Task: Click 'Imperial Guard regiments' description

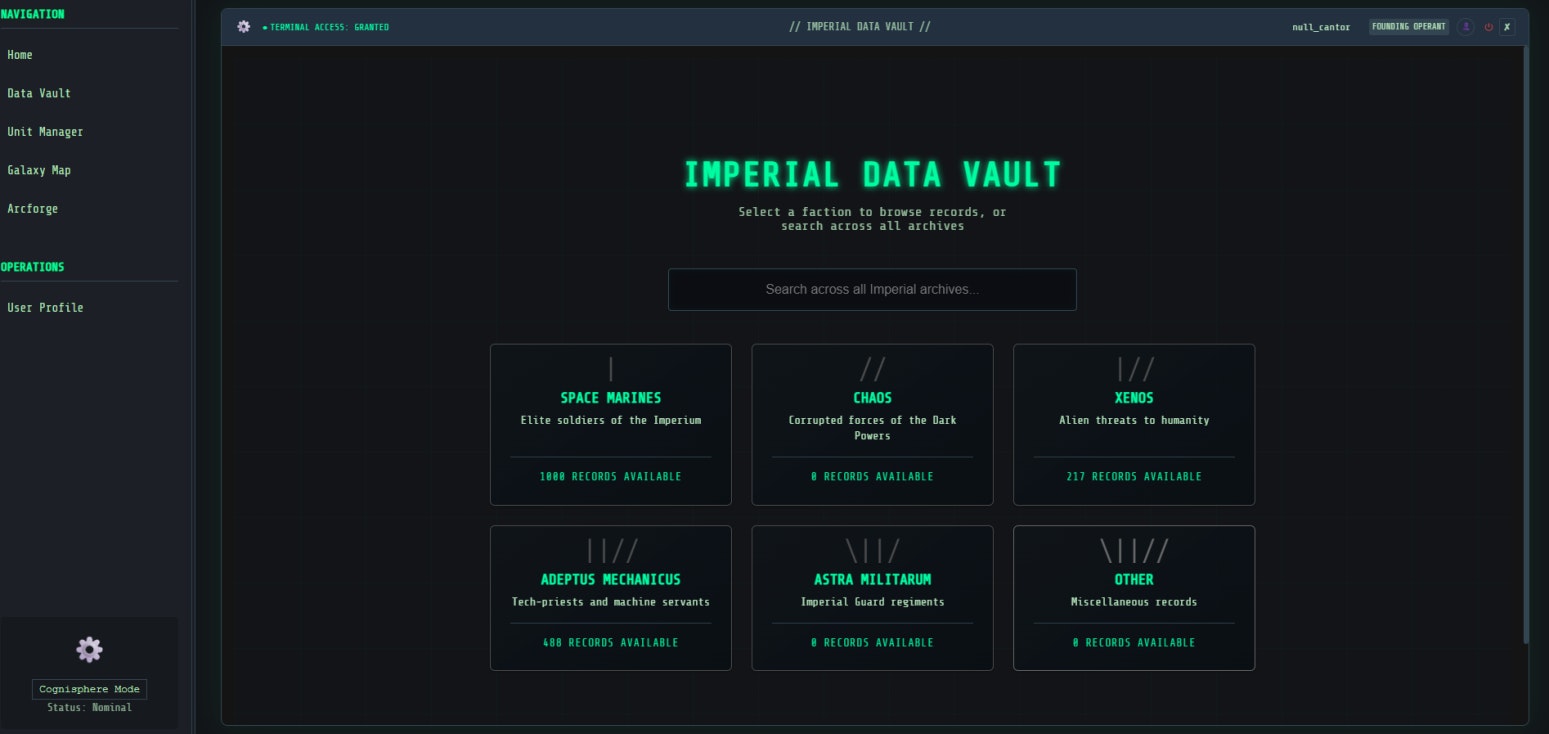Action: 872,602
